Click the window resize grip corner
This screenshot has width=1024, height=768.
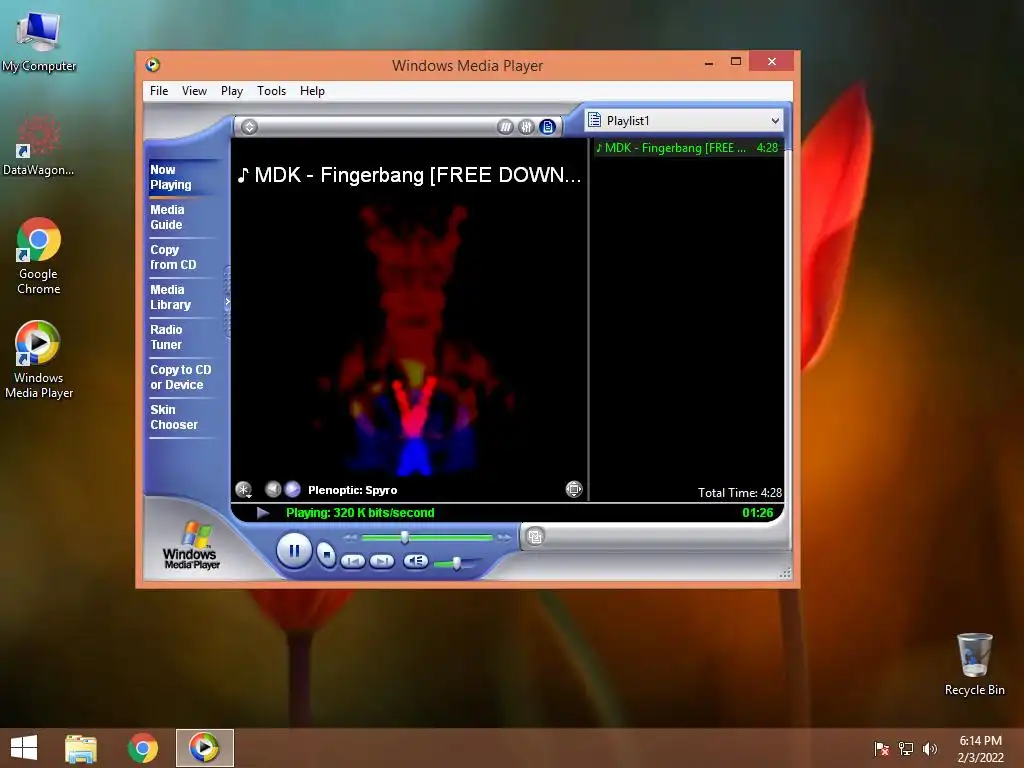coord(785,573)
